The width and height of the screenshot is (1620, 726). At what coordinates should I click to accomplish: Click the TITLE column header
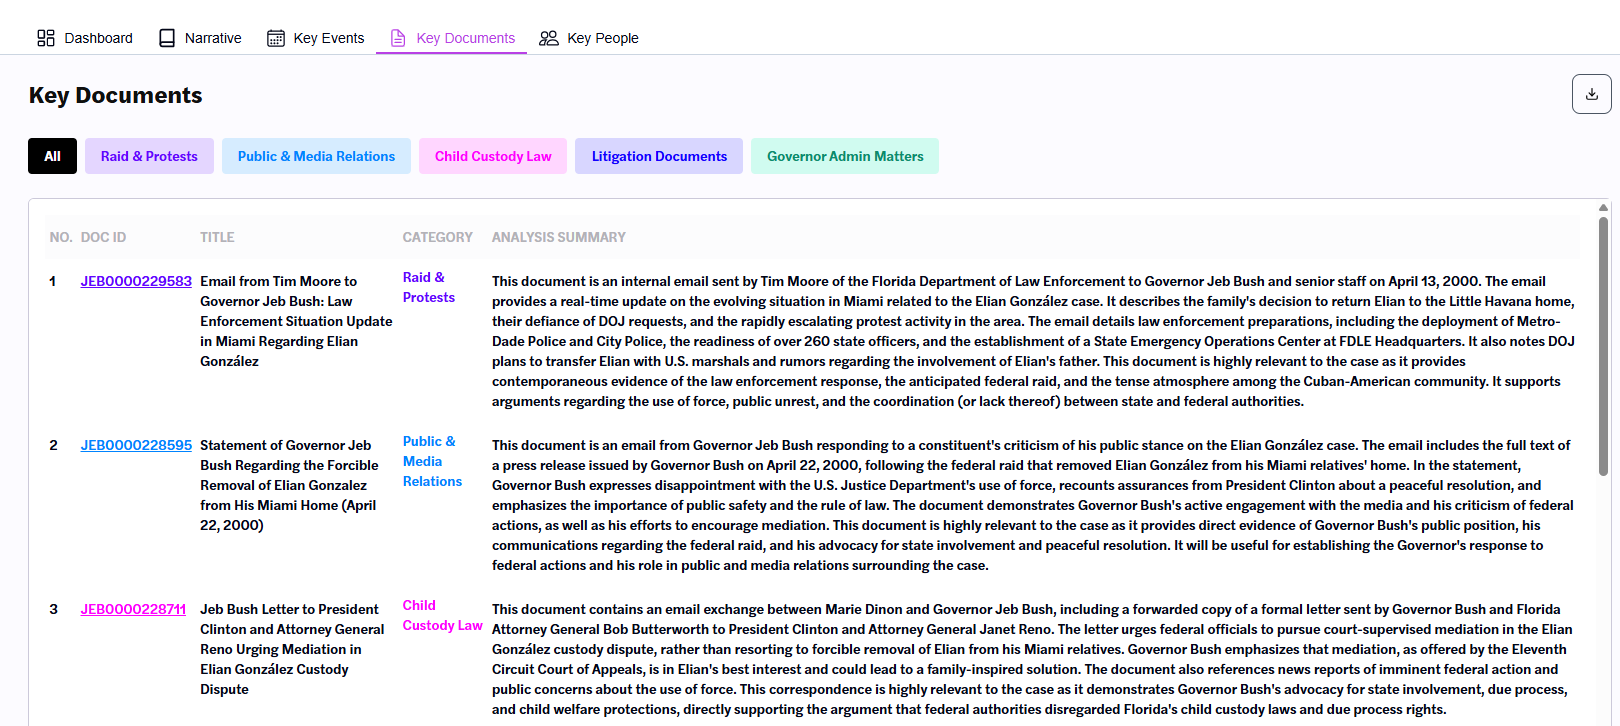tap(217, 237)
